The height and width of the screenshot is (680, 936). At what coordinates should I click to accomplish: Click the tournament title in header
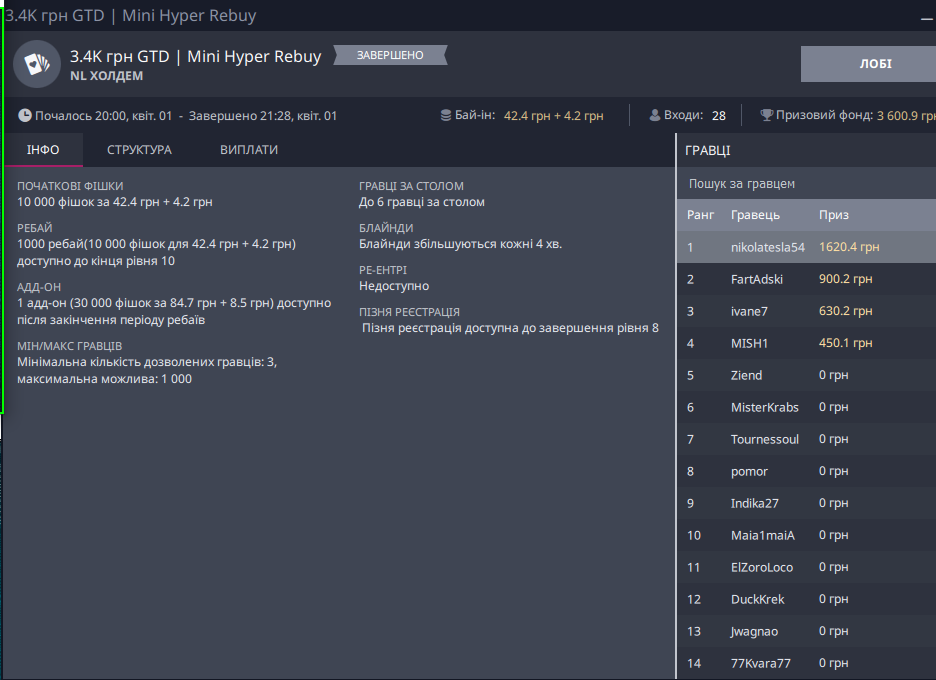coord(196,57)
